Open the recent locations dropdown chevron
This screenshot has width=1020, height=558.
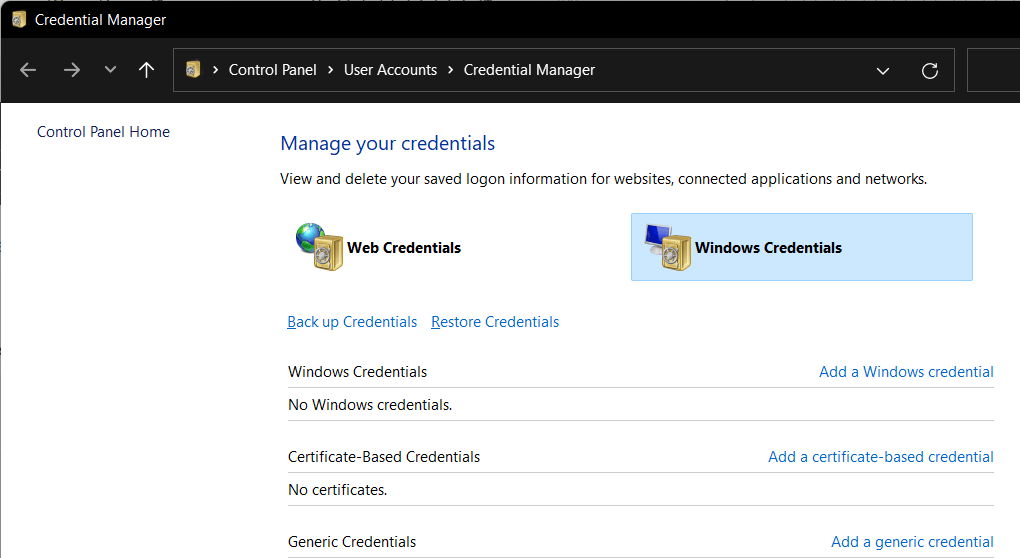(x=111, y=70)
